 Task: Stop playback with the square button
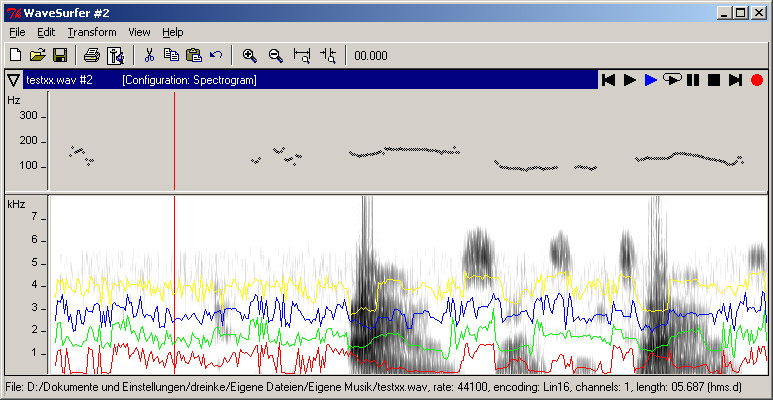714,80
